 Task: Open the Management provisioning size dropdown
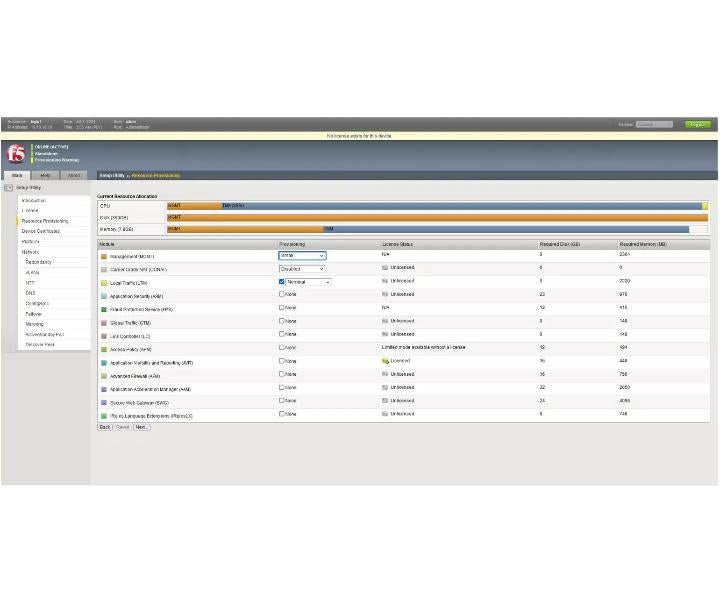tap(302, 255)
